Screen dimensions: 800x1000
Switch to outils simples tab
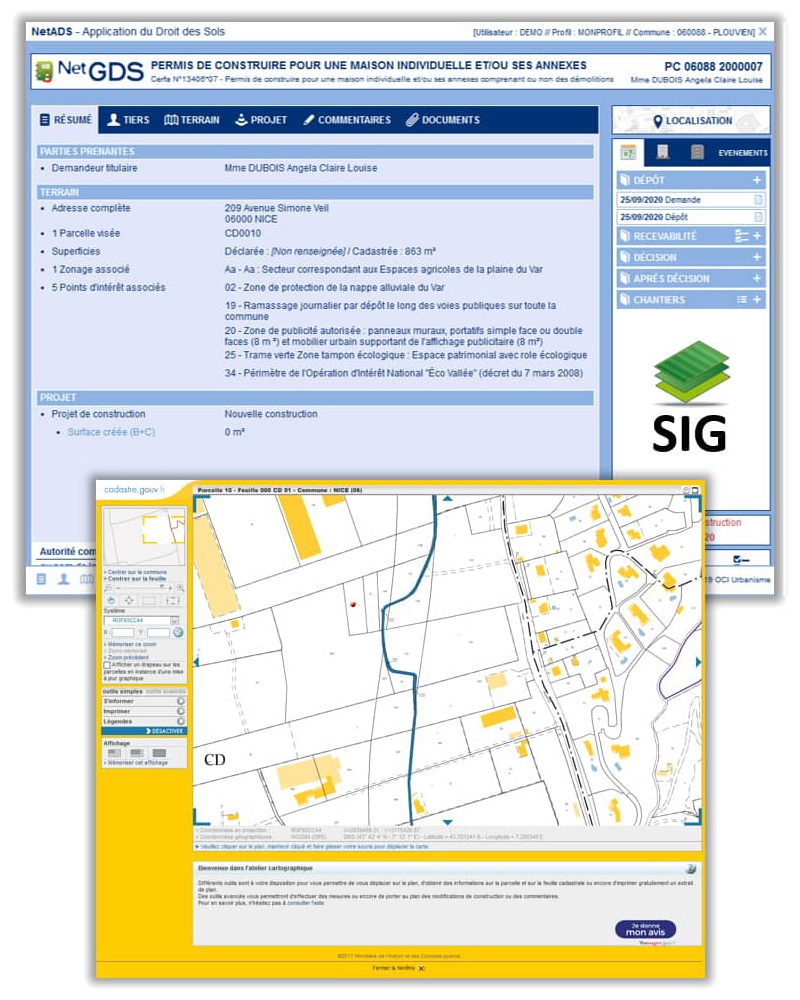(x=122, y=691)
